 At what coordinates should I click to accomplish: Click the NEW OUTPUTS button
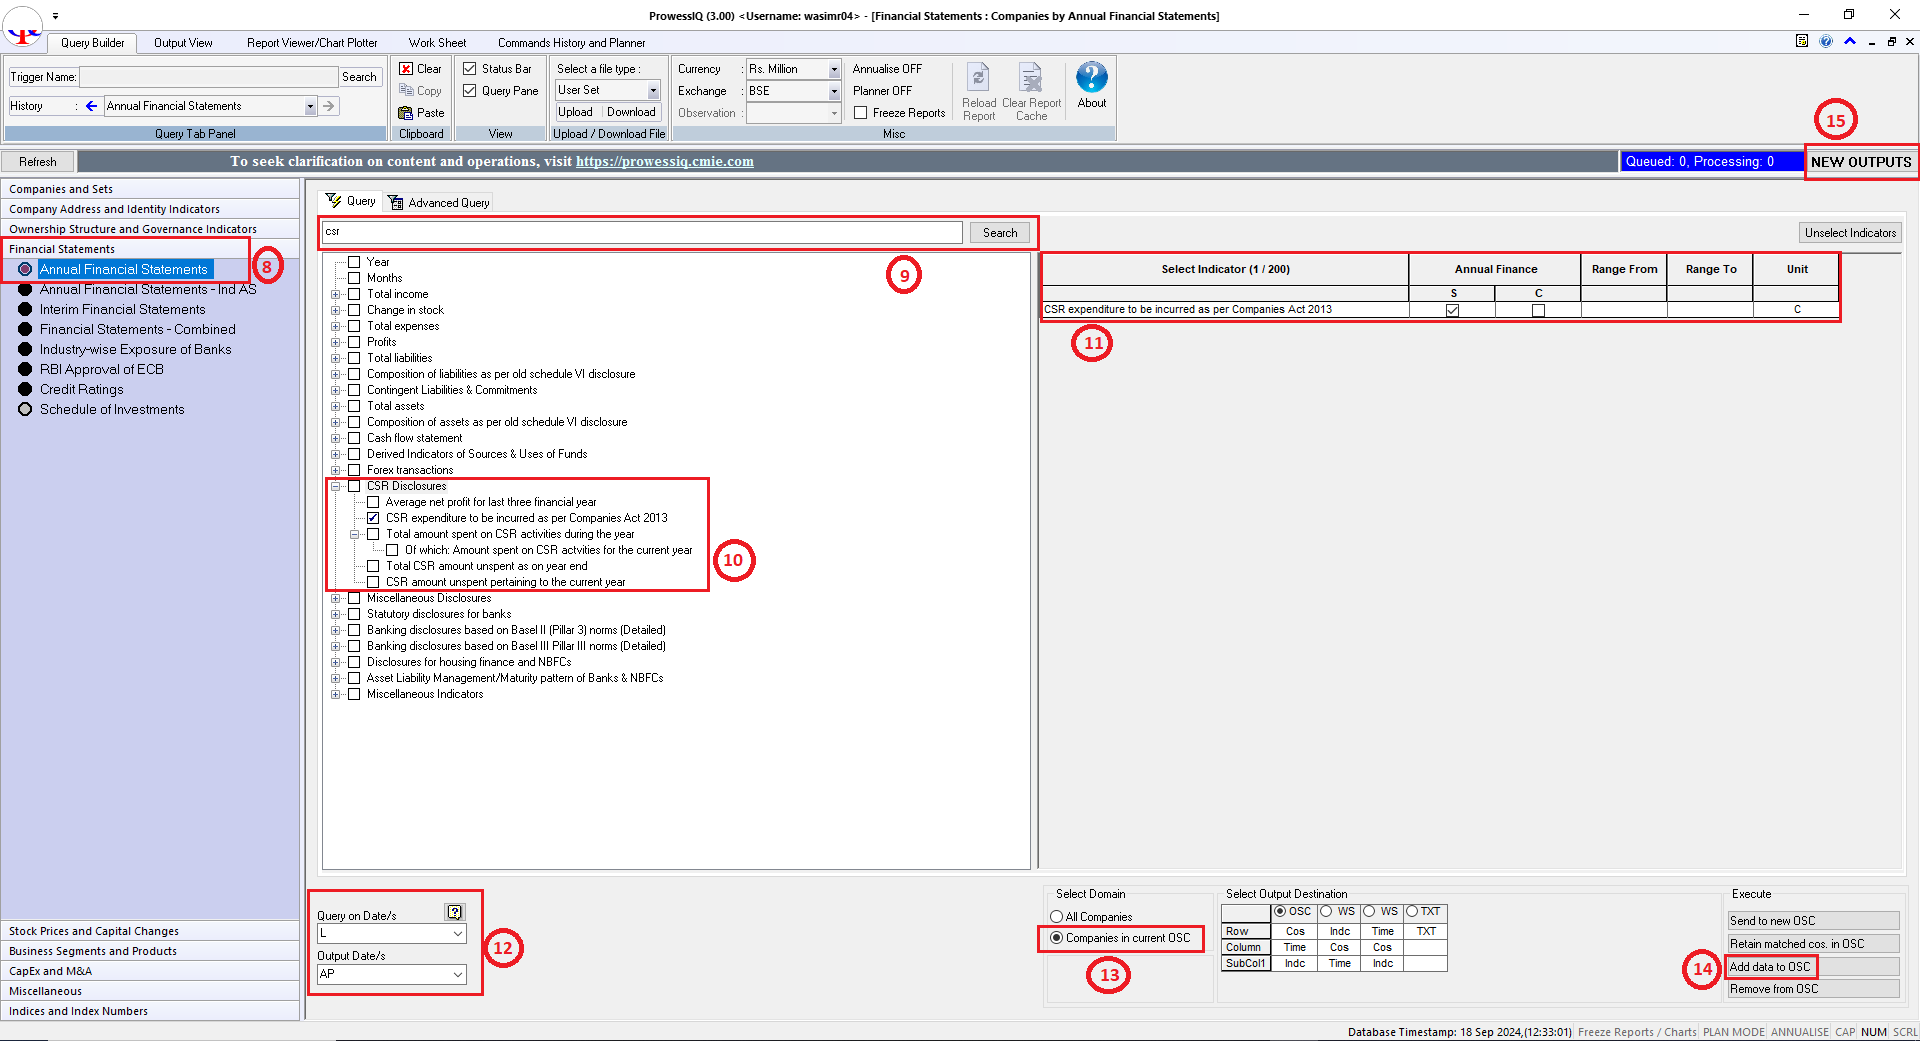click(1861, 162)
